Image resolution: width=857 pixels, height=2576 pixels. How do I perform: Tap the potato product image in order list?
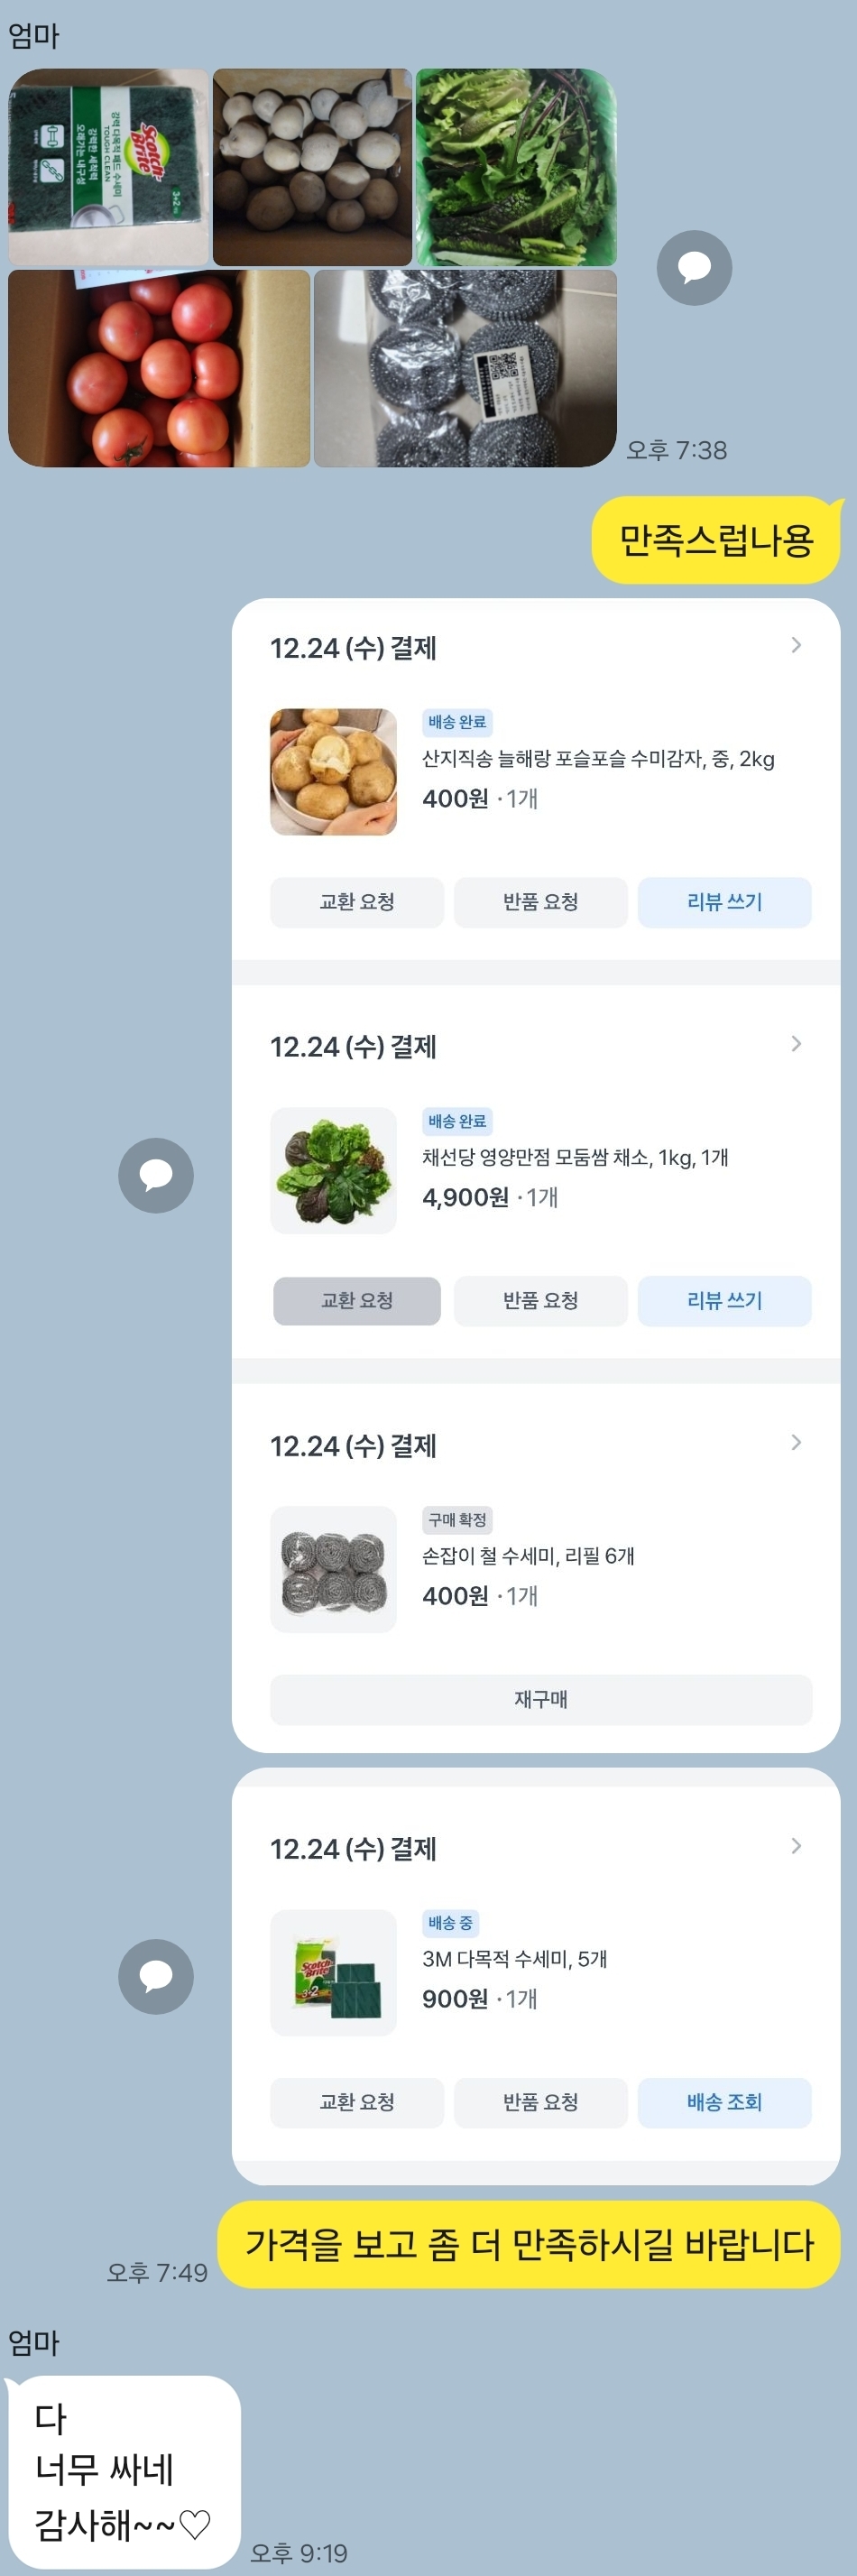333,772
